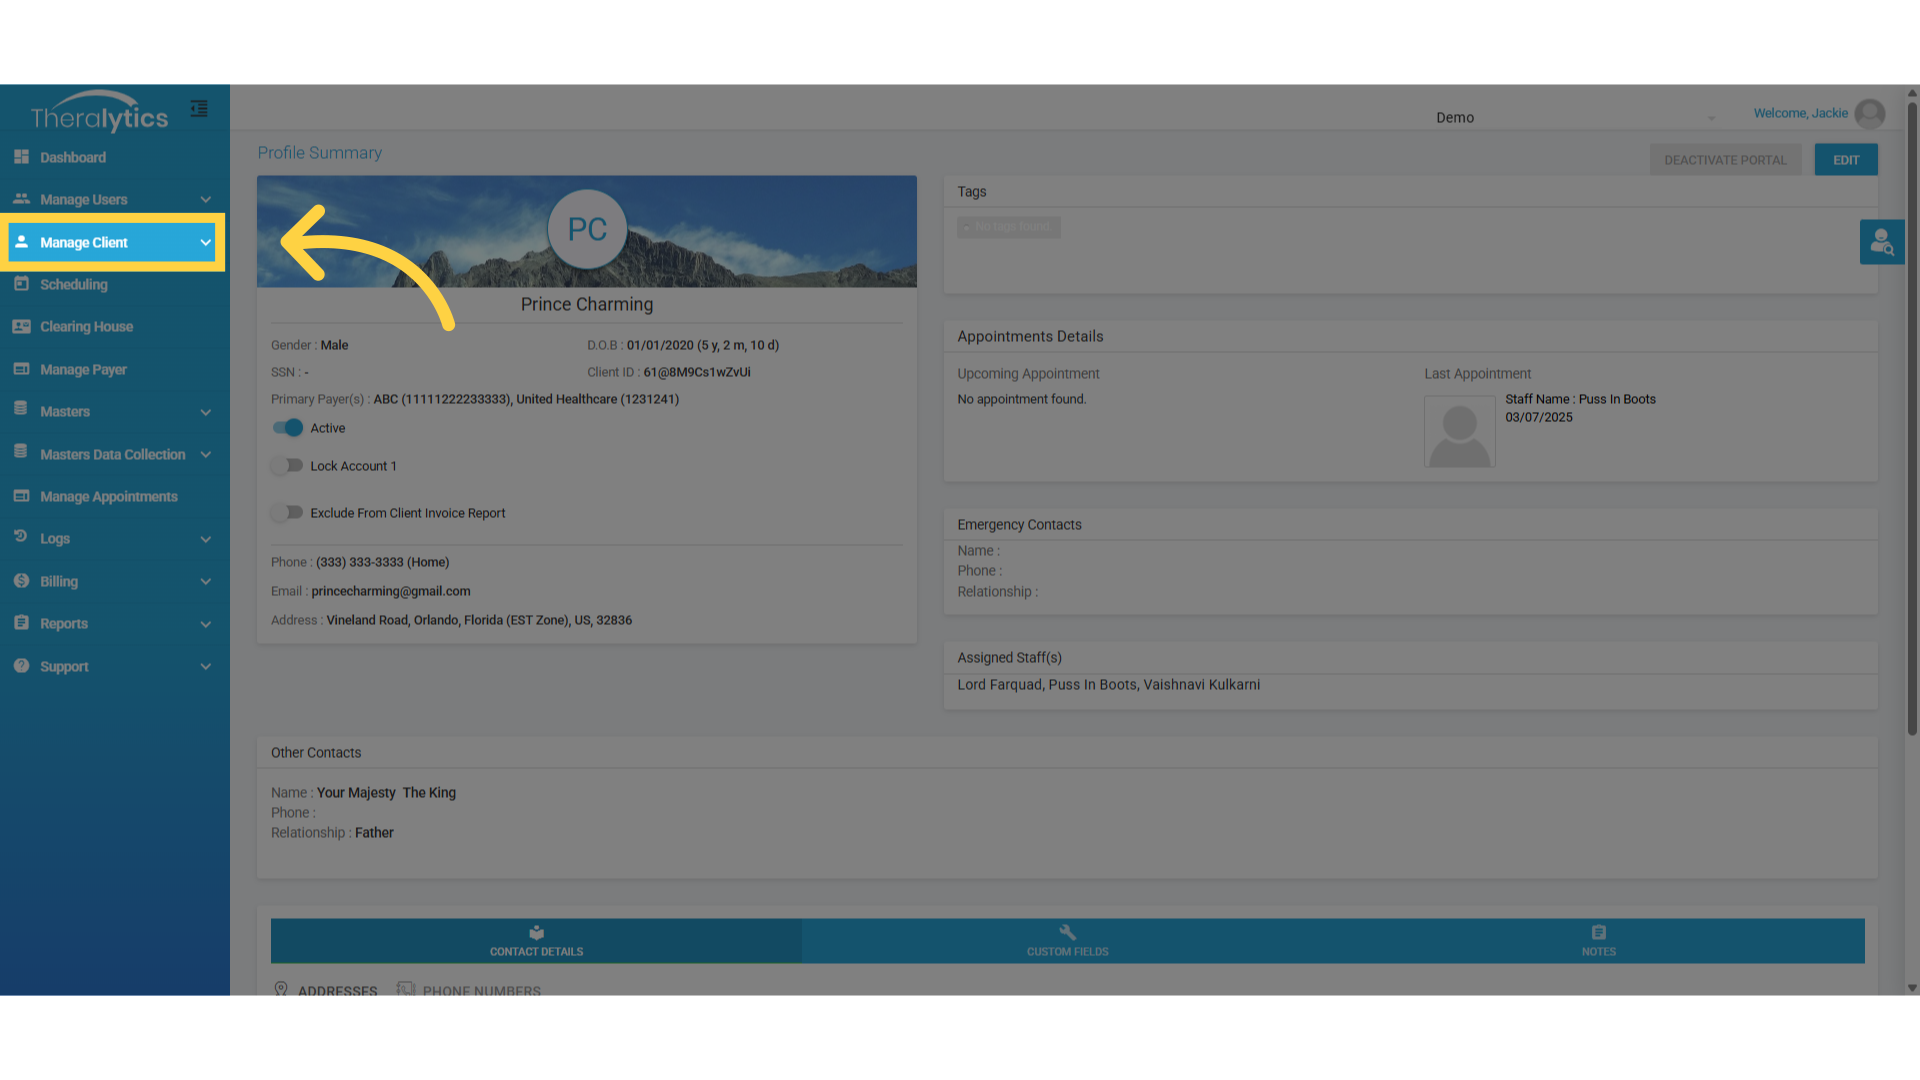The image size is (1920, 1080).
Task: Switch to the Custom Fields tab
Action: click(x=1067, y=941)
